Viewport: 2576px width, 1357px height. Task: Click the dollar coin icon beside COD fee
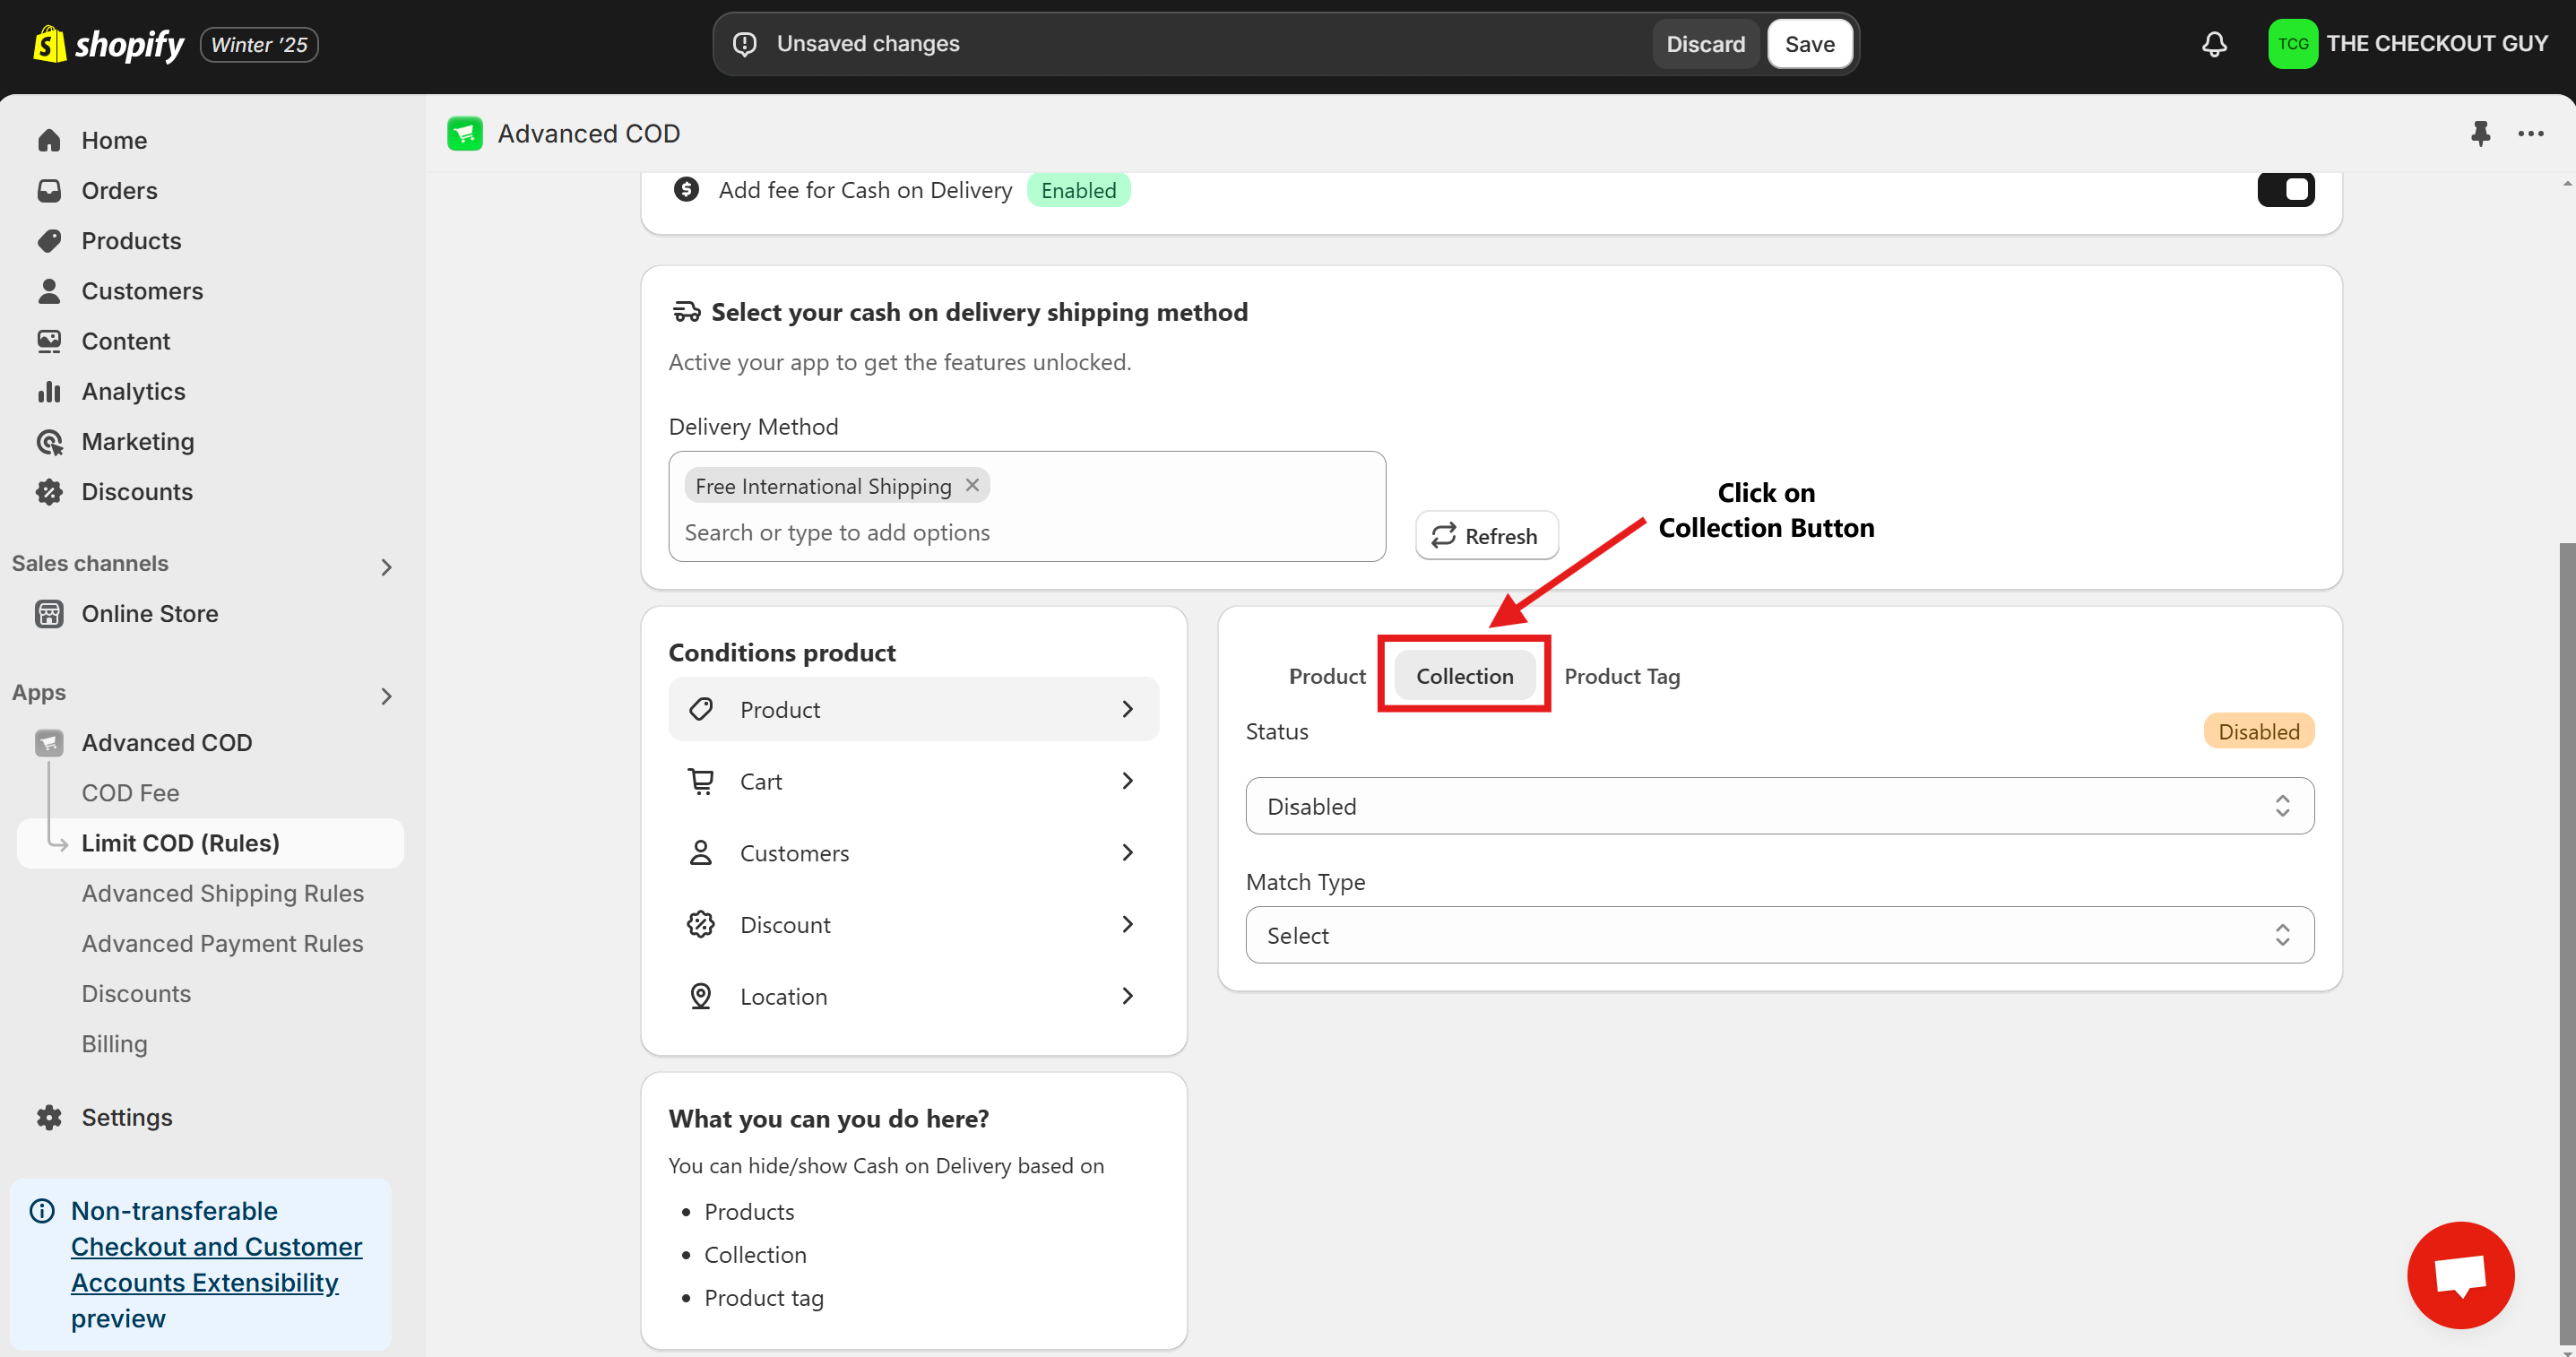click(686, 189)
